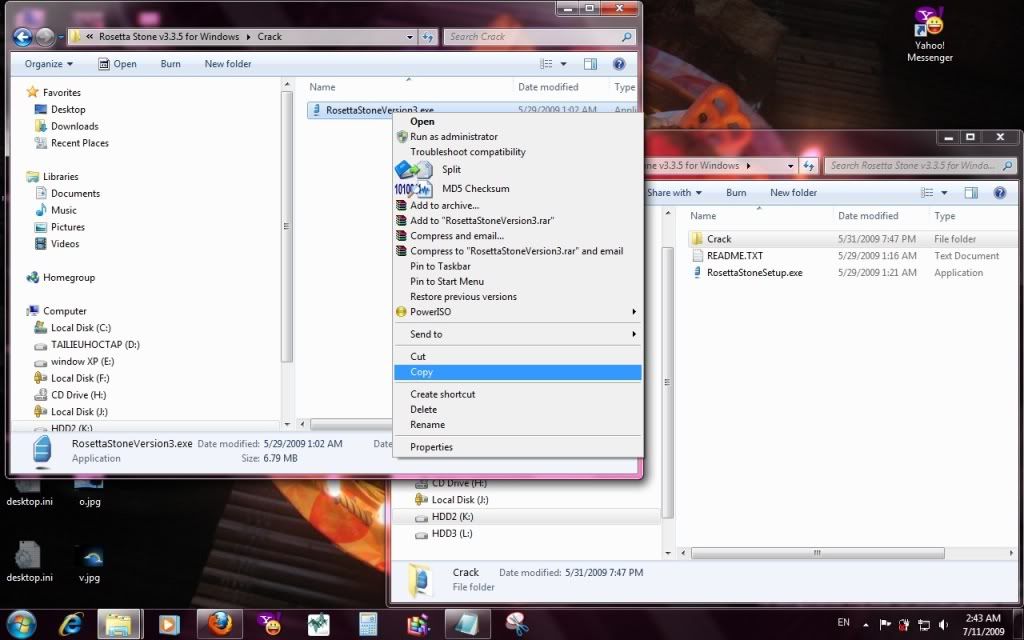Image resolution: width=1024 pixels, height=640 pixels.
Task: Go back in the Crack window
Action: pos(23,37)
